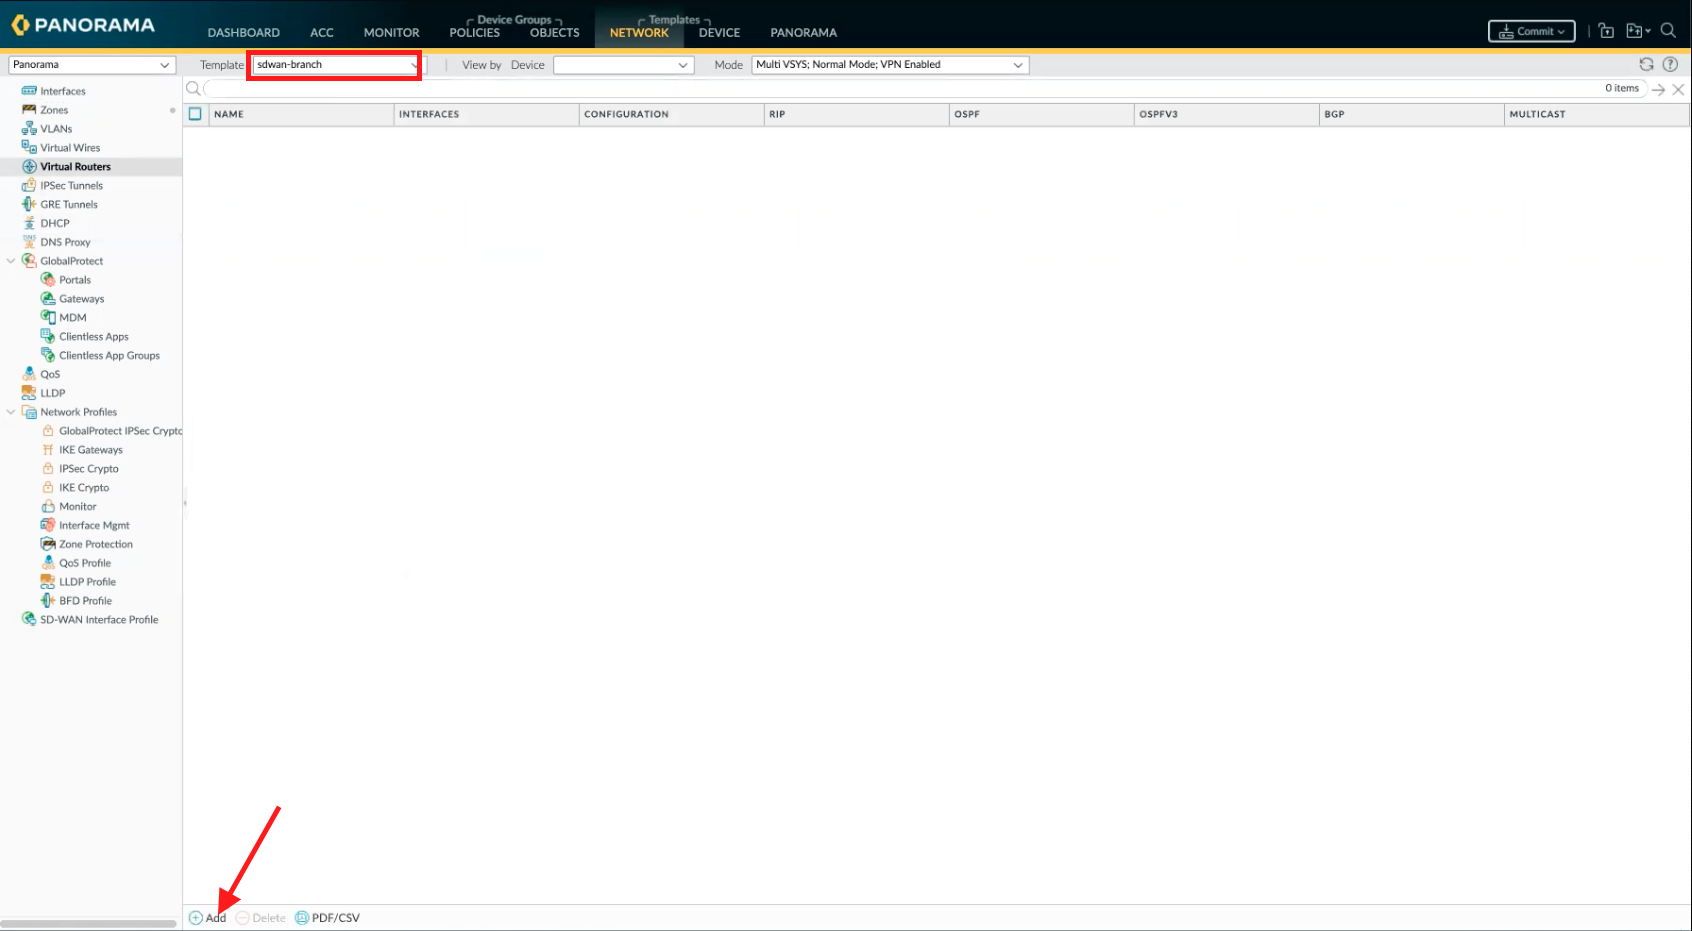The image size is (1692, 931).
Task: Go to the PANORAMA tab
Action: (804, 33)
